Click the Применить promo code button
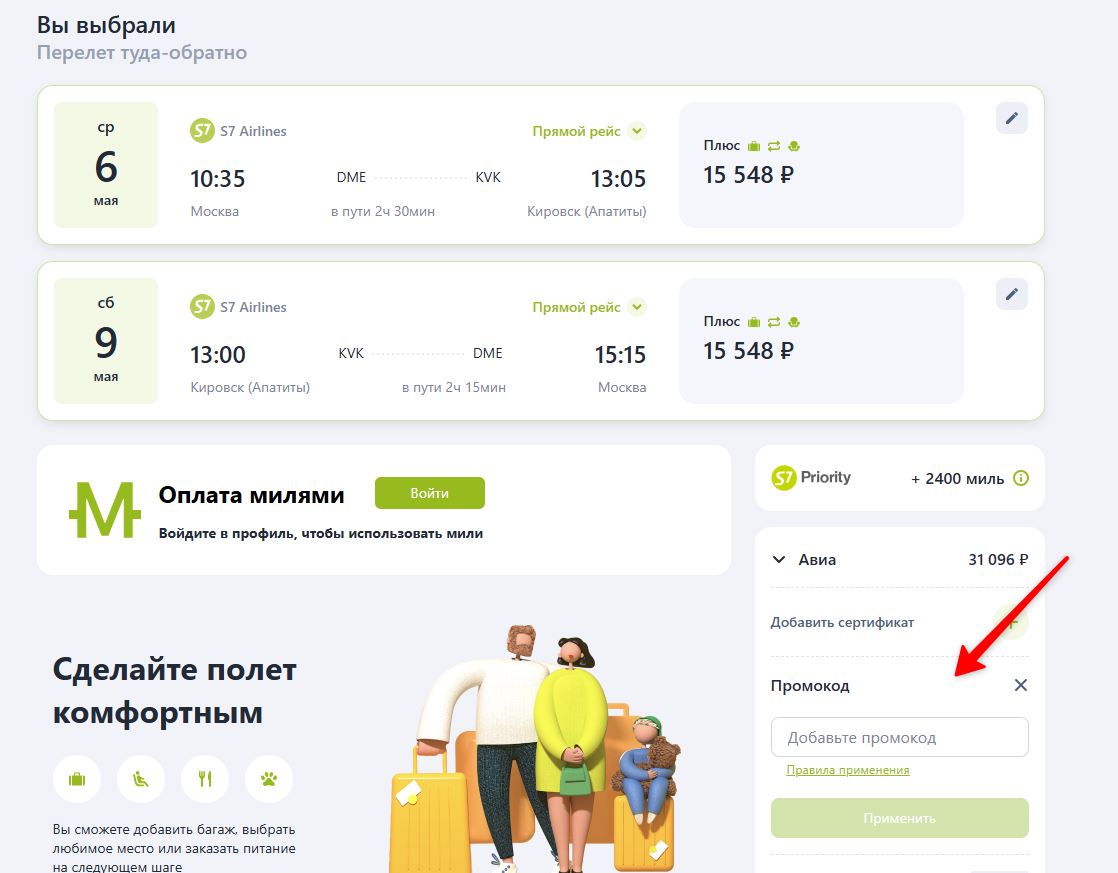The image size is (1118, 873). pos(899,818)
